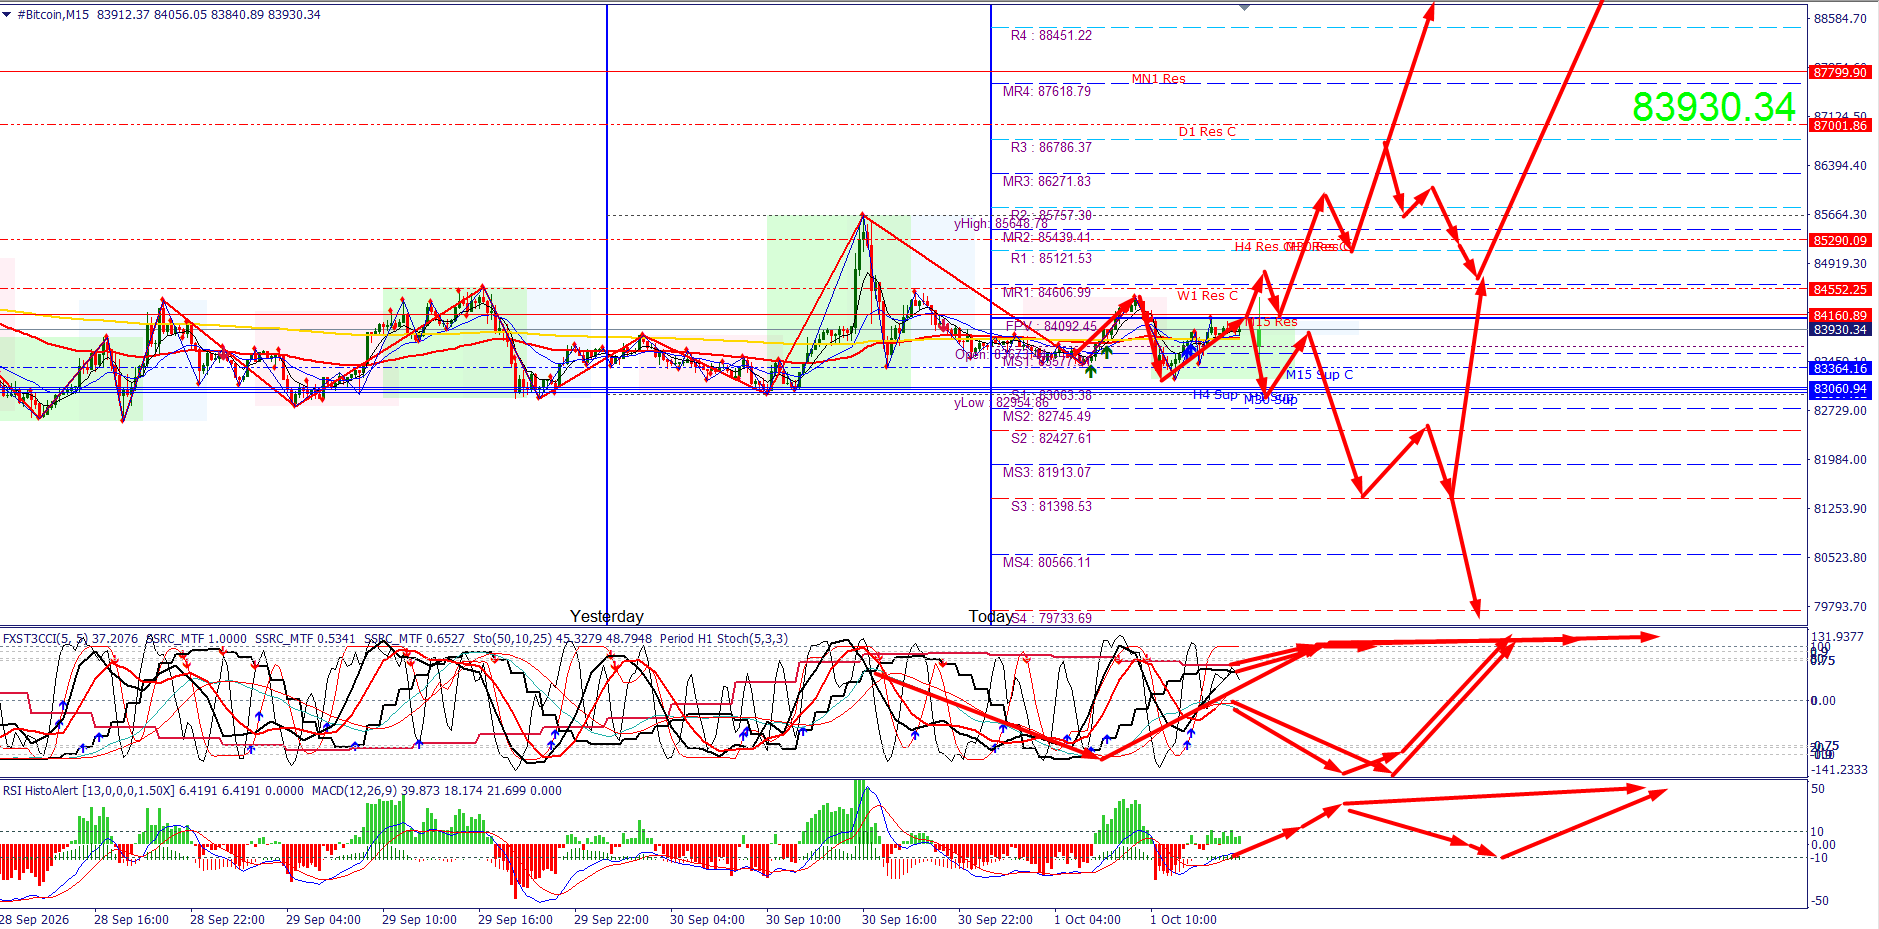Click the M15 Sup C line label

click(x=1319, y=374)
